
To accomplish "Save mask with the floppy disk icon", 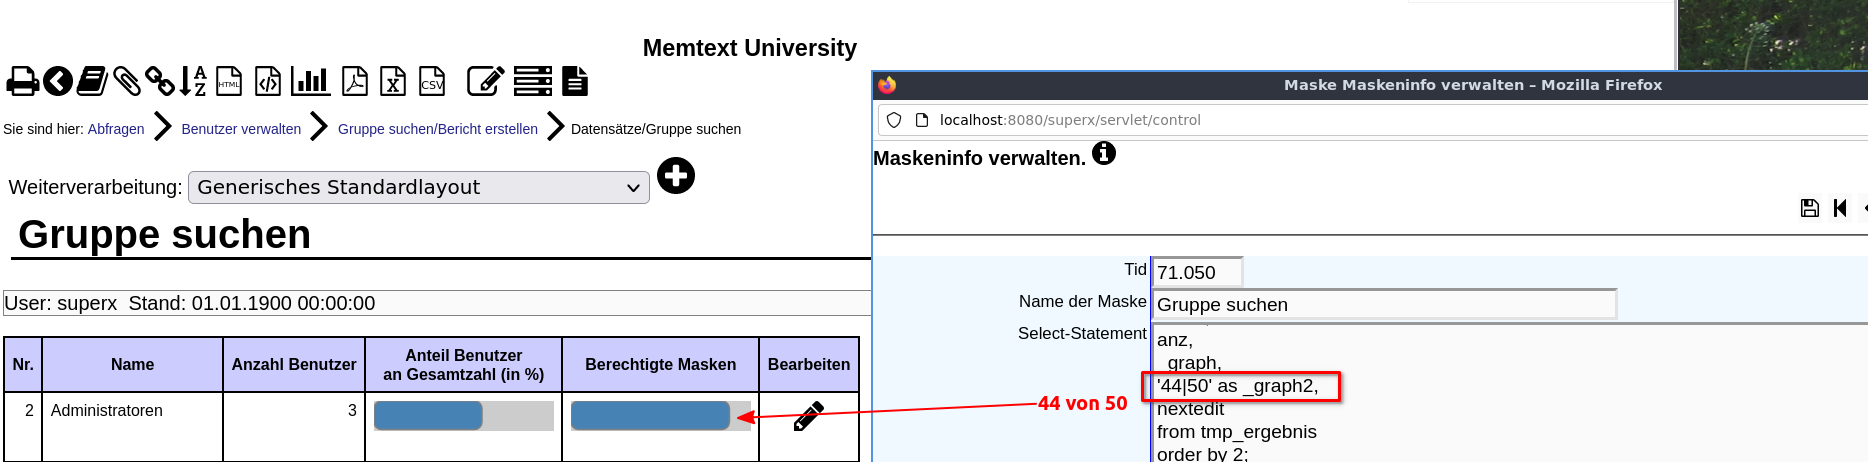I will tap(1810, 208).
